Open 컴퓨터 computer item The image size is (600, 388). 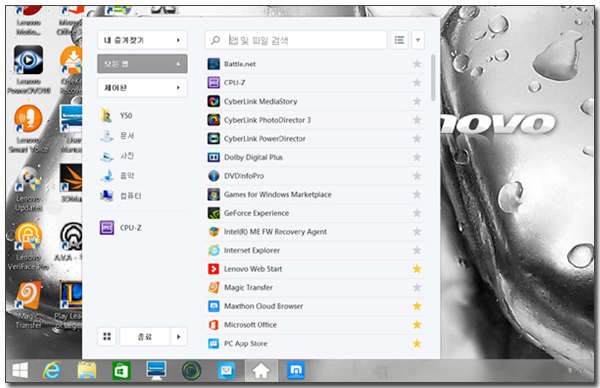(121, 196)
